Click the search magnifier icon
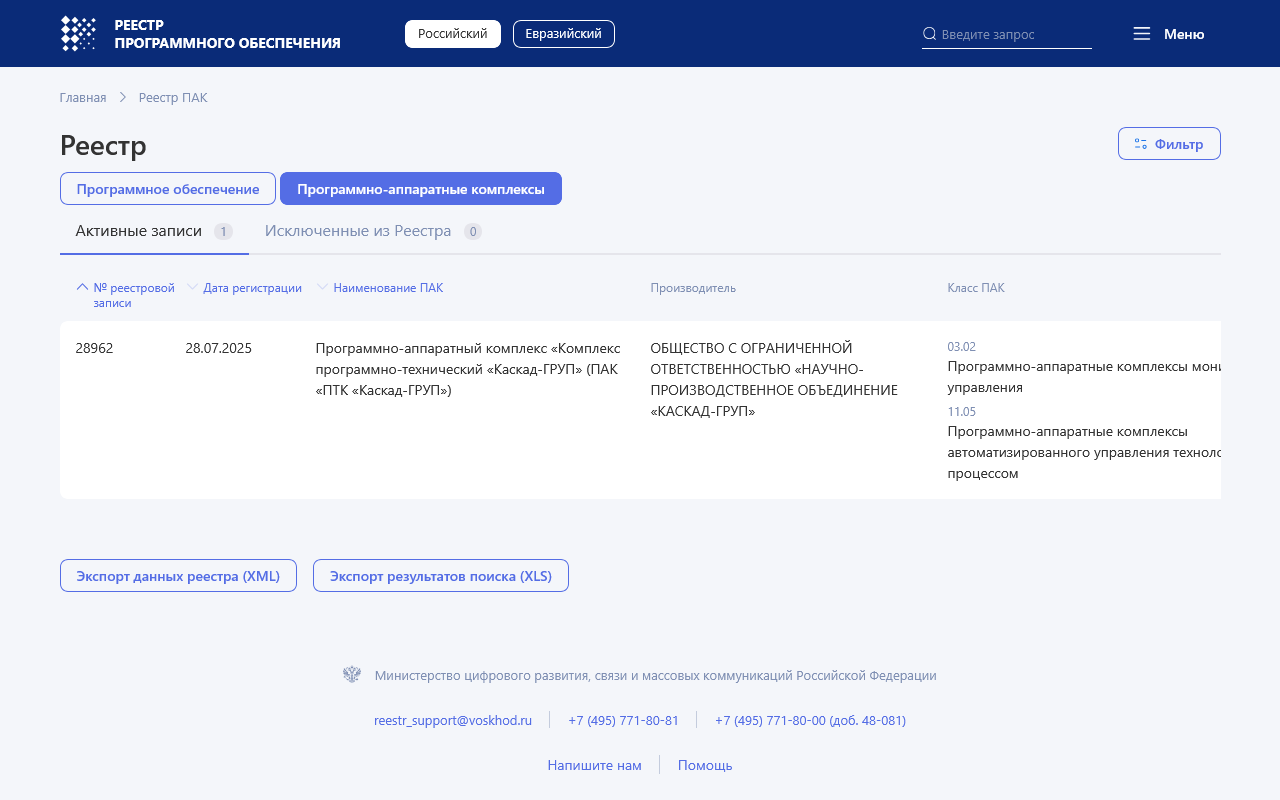Screen dimensions: 1280x800 tap(929, 33)
